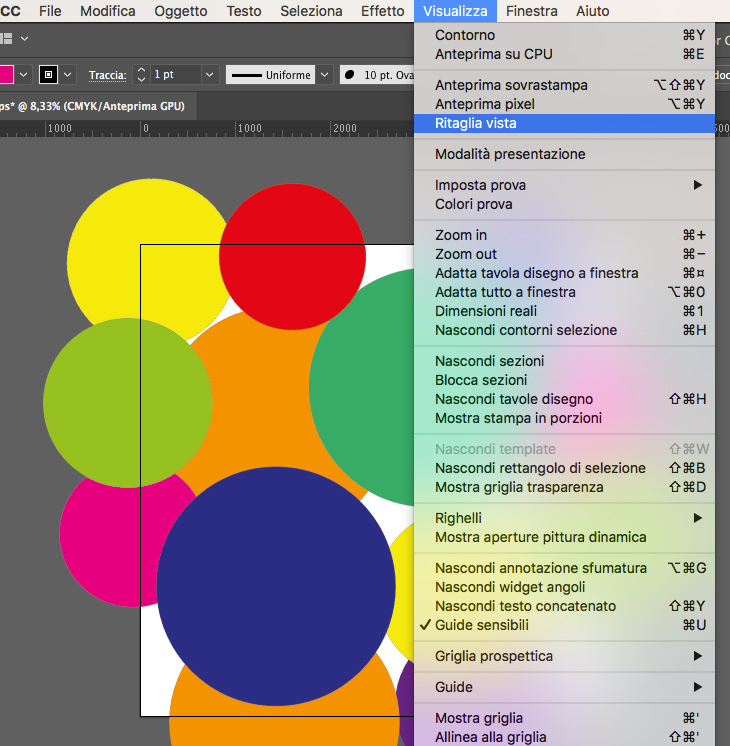Uncheck Guide sensibili
Screen dimensions: 730x746
564,625
